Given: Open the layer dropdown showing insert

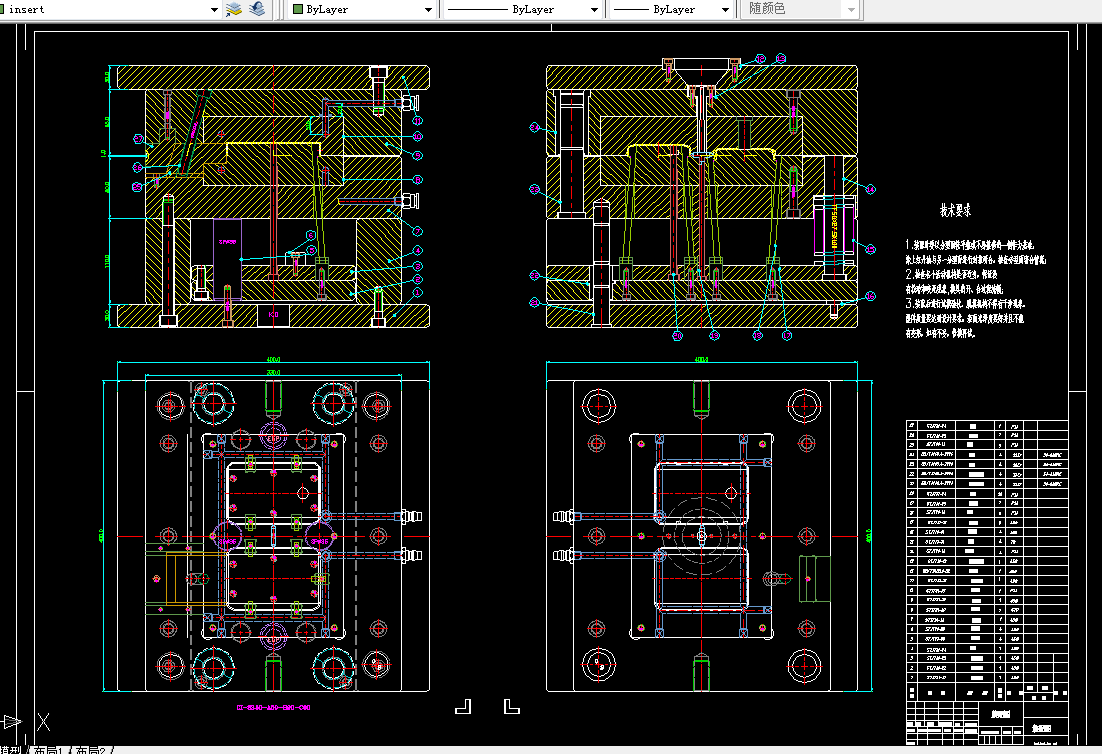Looking at the screenshot, I should (x=110, y=9).
